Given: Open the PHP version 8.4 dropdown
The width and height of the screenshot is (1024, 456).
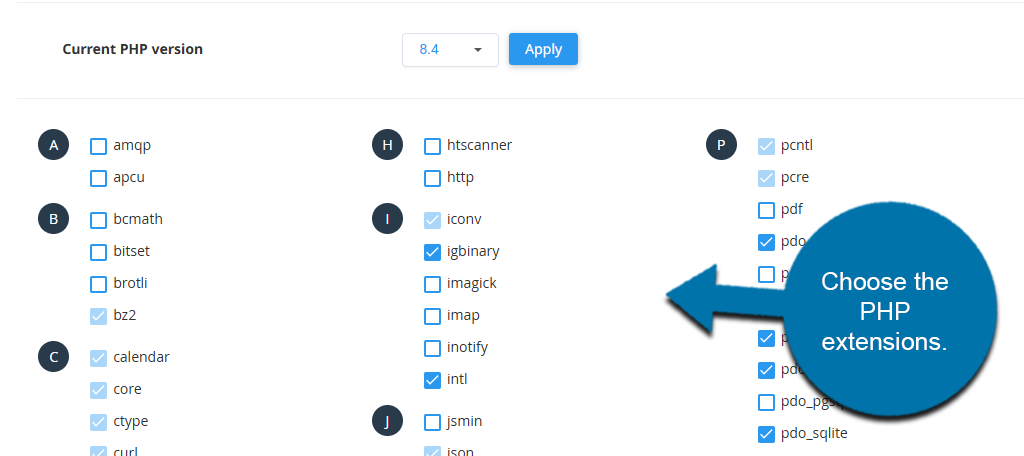Looking at the screenshot, I should pos(450,49).
